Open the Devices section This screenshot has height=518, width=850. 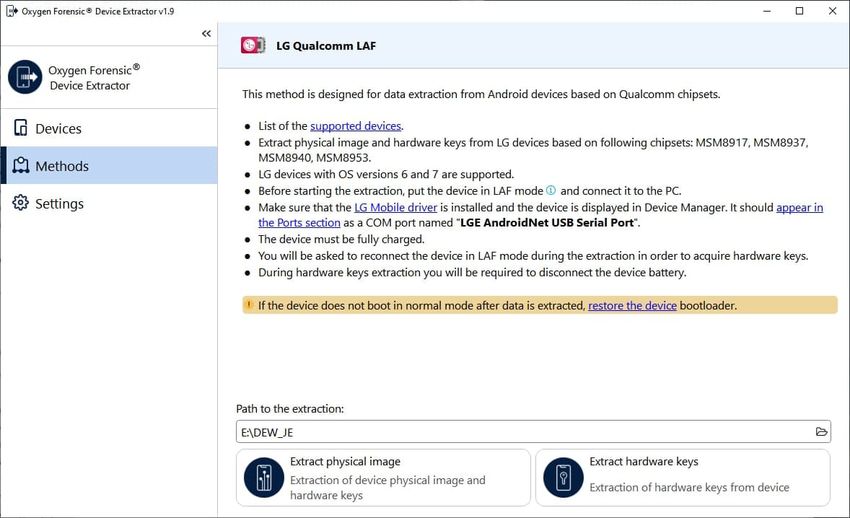[109, 128]
